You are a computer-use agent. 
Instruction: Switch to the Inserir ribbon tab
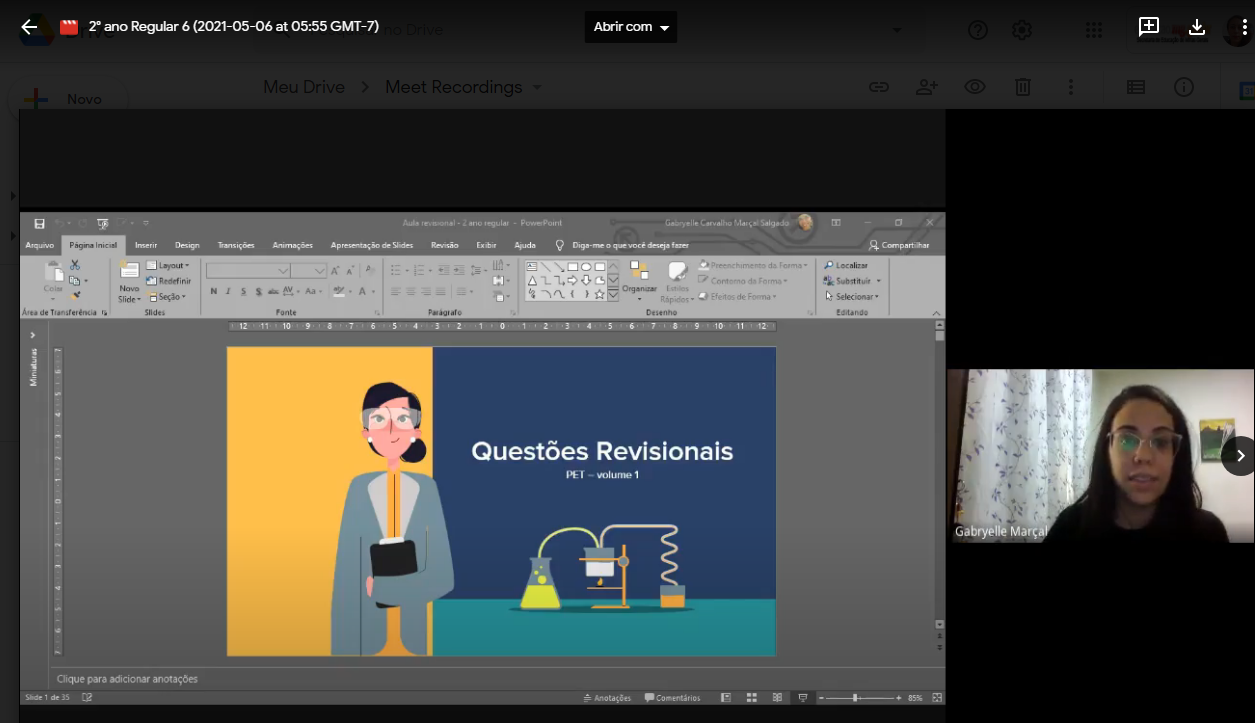[146, 245]
